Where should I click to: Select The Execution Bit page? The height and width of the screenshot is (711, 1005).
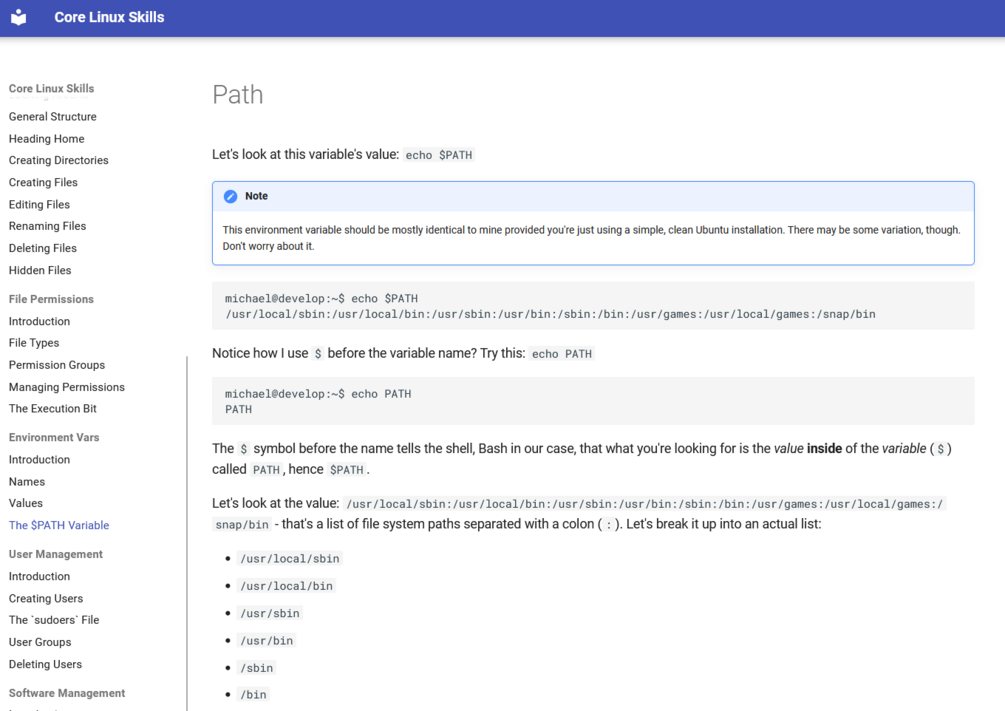tap(53, 408)
